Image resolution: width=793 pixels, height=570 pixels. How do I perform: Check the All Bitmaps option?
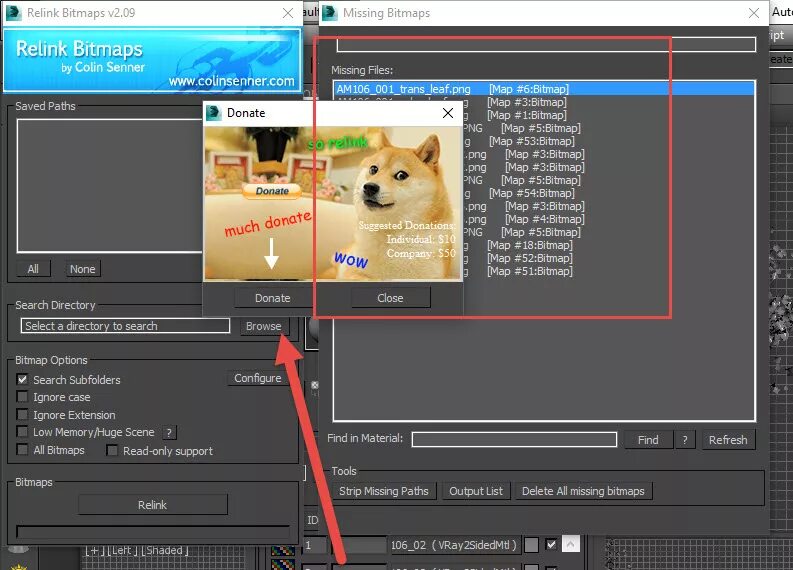pyautogui.click(x=22, y=449)
